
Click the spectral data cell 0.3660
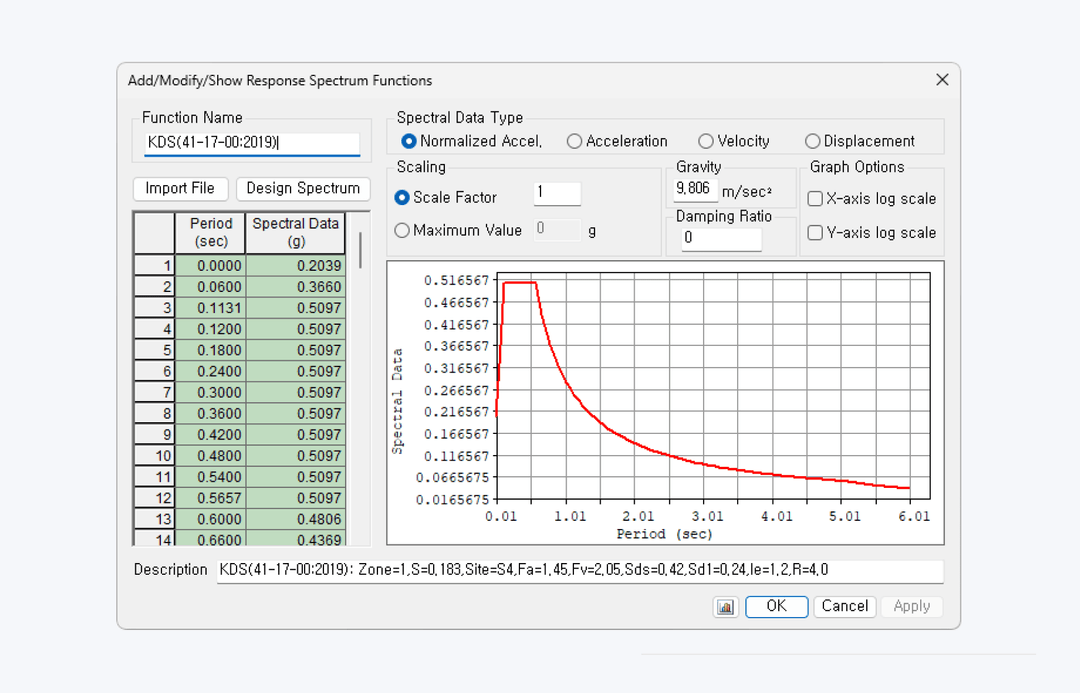coord(295,287)
